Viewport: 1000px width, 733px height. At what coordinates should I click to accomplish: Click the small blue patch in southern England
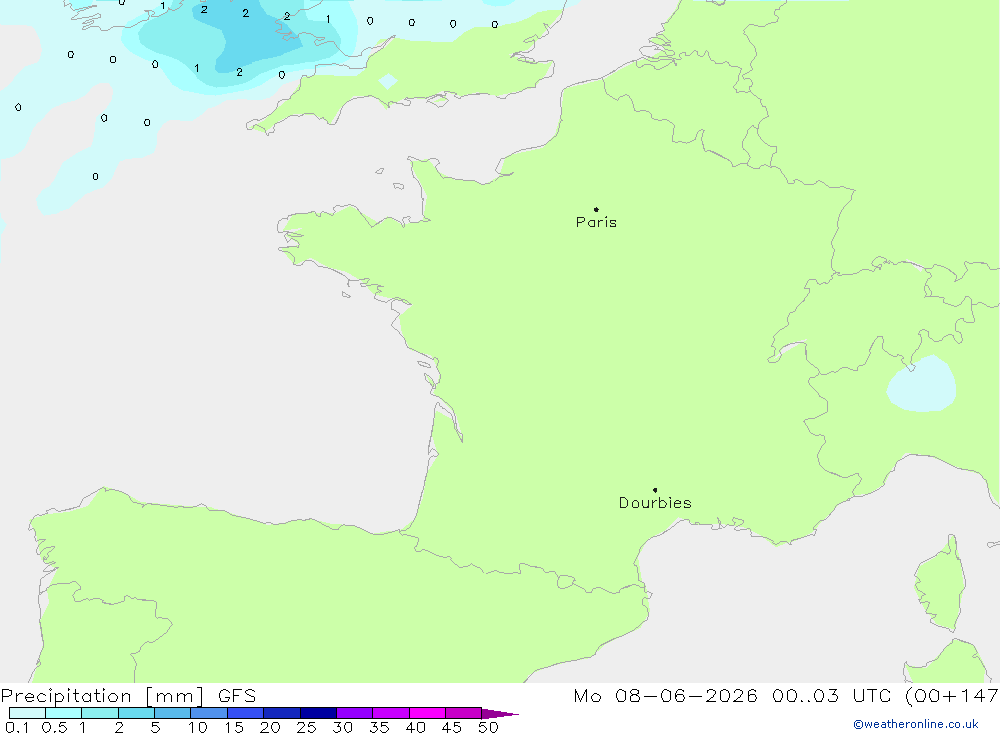pyautogui.click(x=388, y=81)
